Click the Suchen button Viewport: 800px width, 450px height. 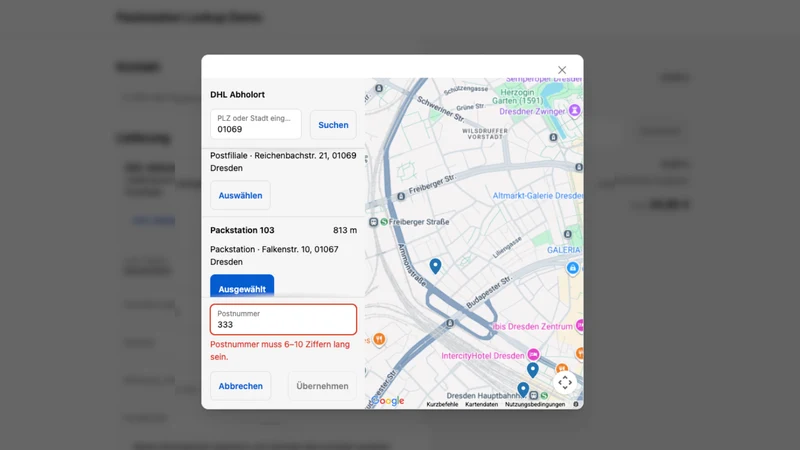tap(333, 124)
